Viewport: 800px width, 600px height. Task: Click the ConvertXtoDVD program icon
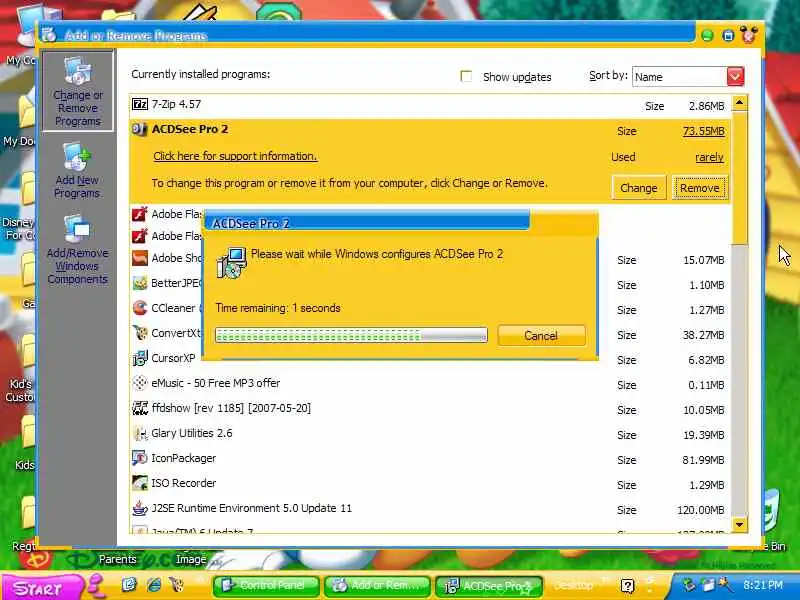[x=140, y=333]
